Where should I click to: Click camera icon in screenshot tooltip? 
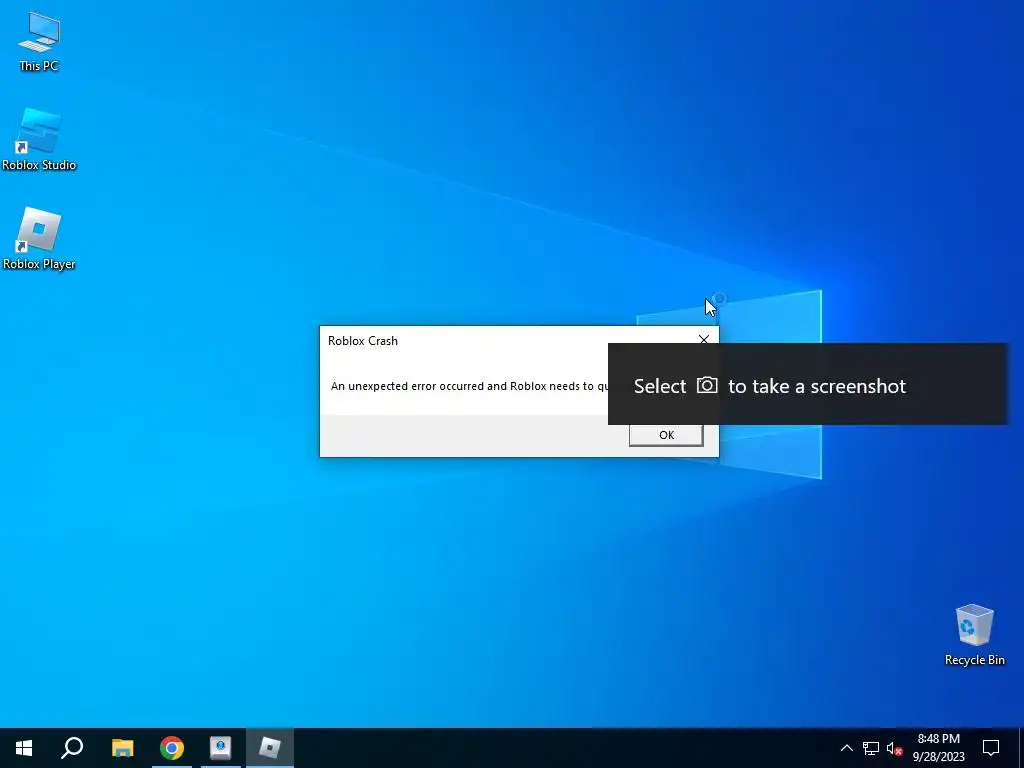click(x=707, y=385)
